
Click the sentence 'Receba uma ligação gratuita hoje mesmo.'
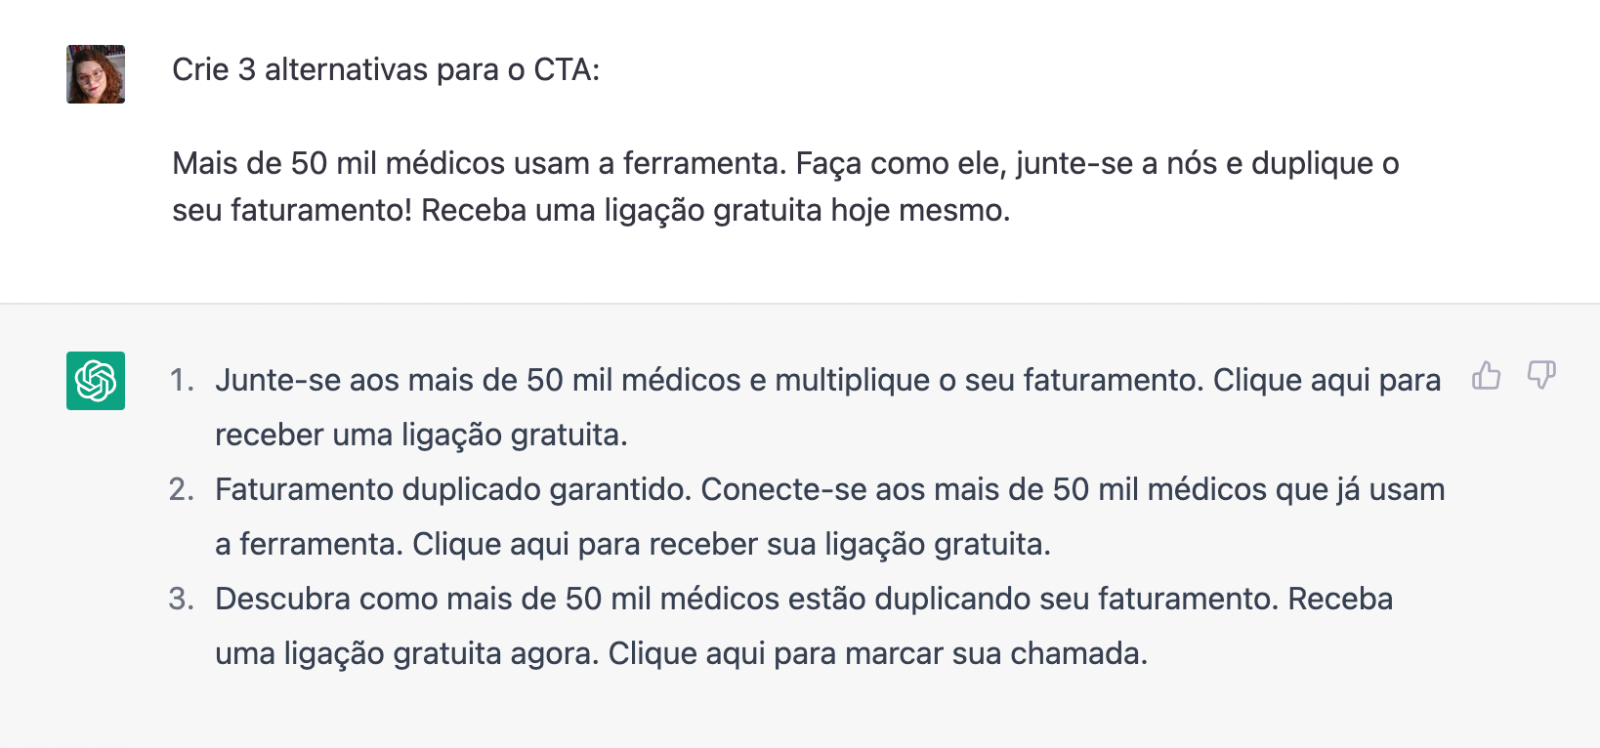pos(716,211)
